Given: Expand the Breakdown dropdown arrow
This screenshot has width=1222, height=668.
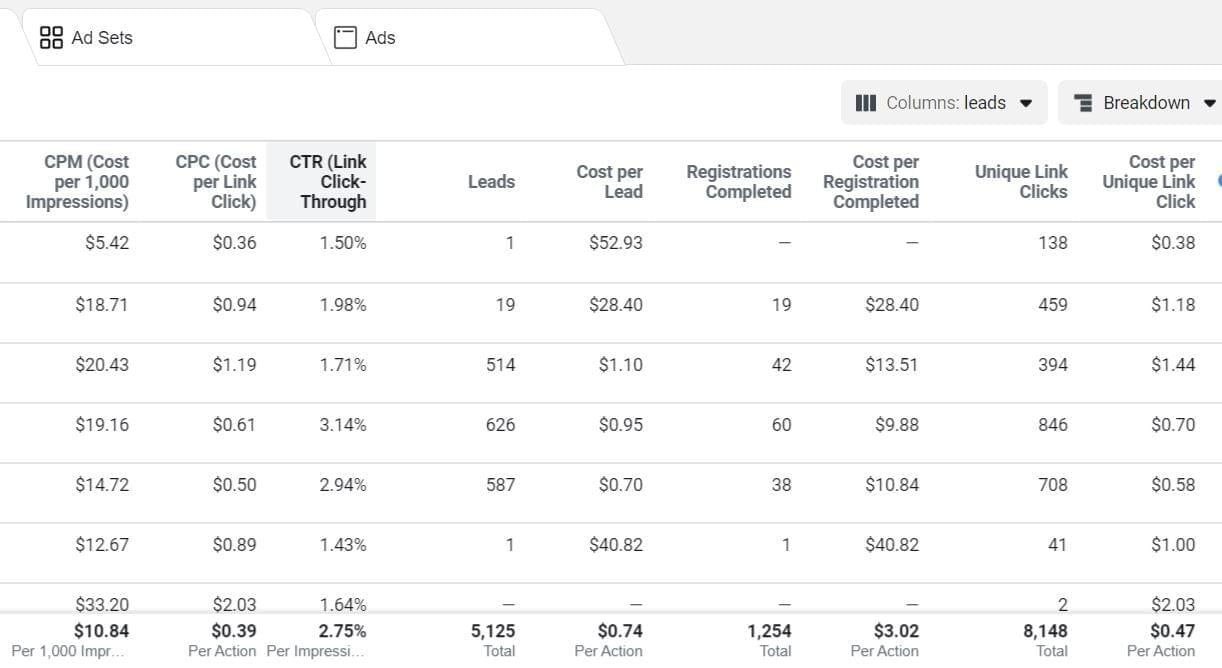Looking at the screenshot, I should coord(1209,103).
